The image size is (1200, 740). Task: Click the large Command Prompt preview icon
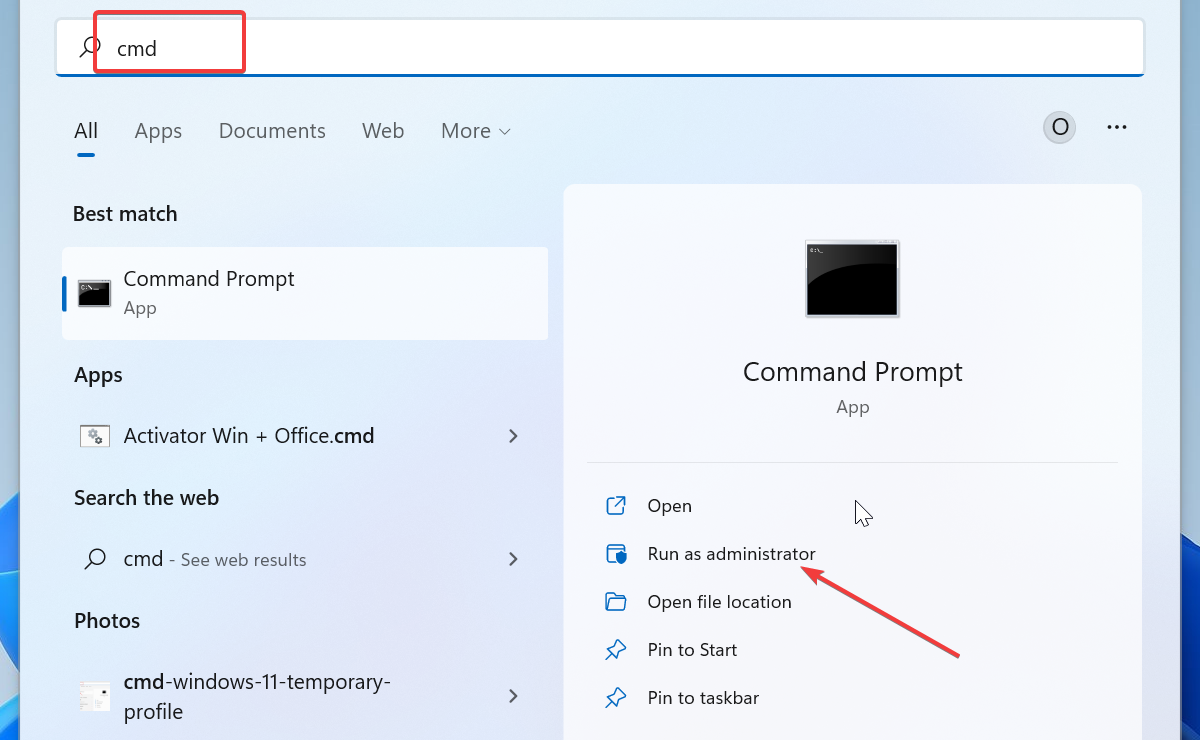[852, 279]
